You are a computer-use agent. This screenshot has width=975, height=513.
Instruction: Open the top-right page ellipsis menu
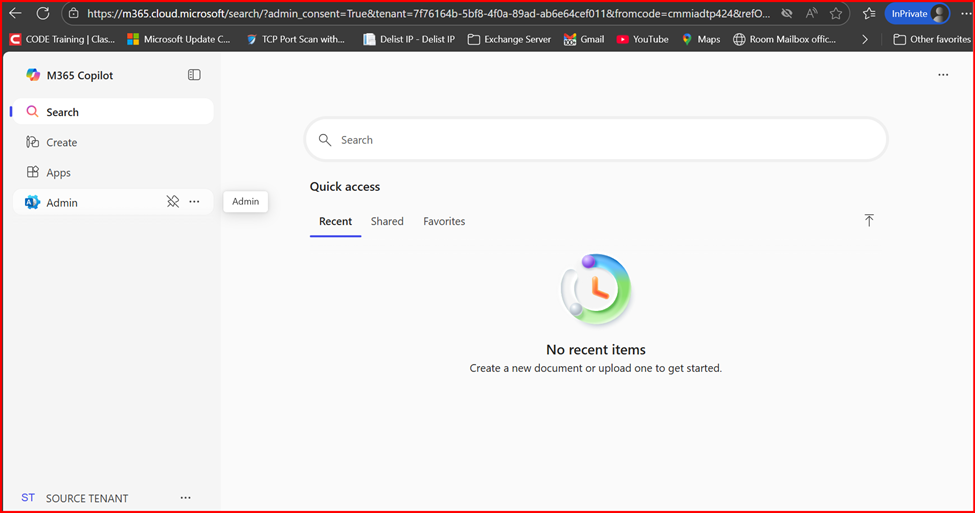pos(942,75)
